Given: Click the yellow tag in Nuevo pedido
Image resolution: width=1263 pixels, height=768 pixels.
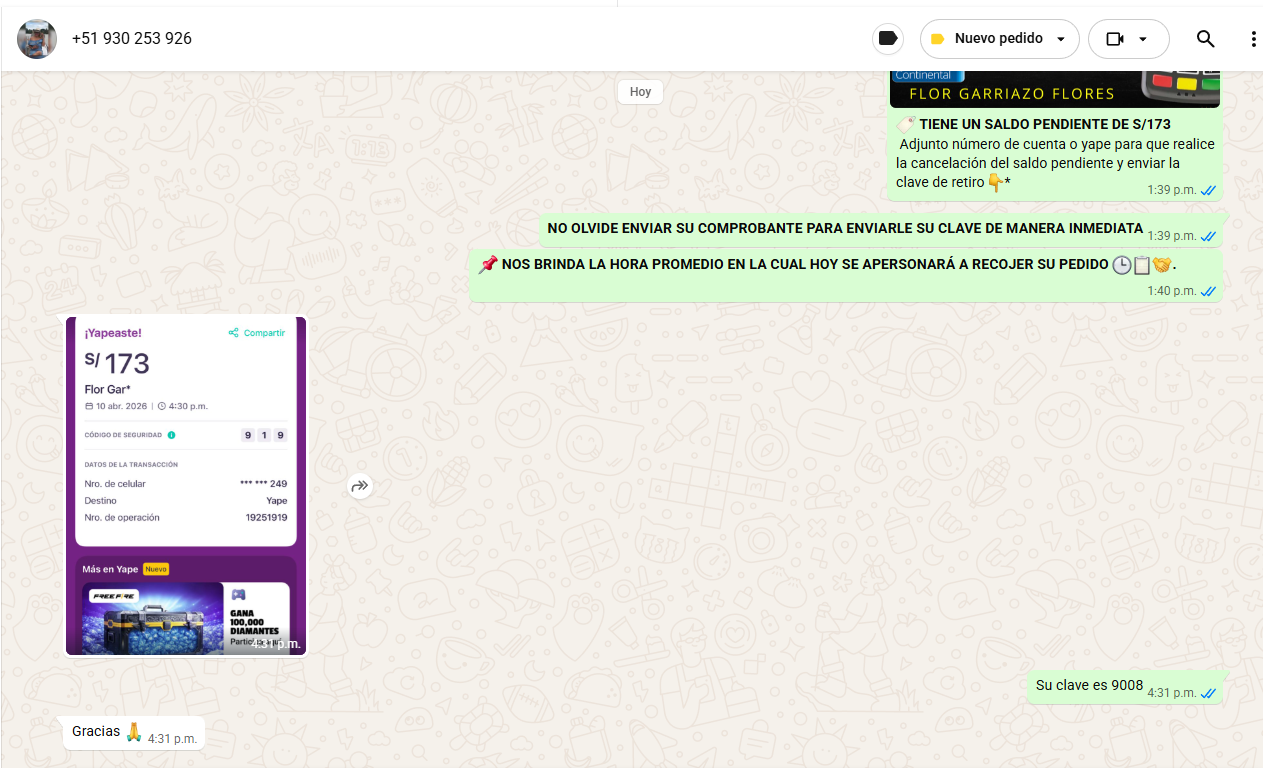Looking at the screenshot, I should 937,39.
